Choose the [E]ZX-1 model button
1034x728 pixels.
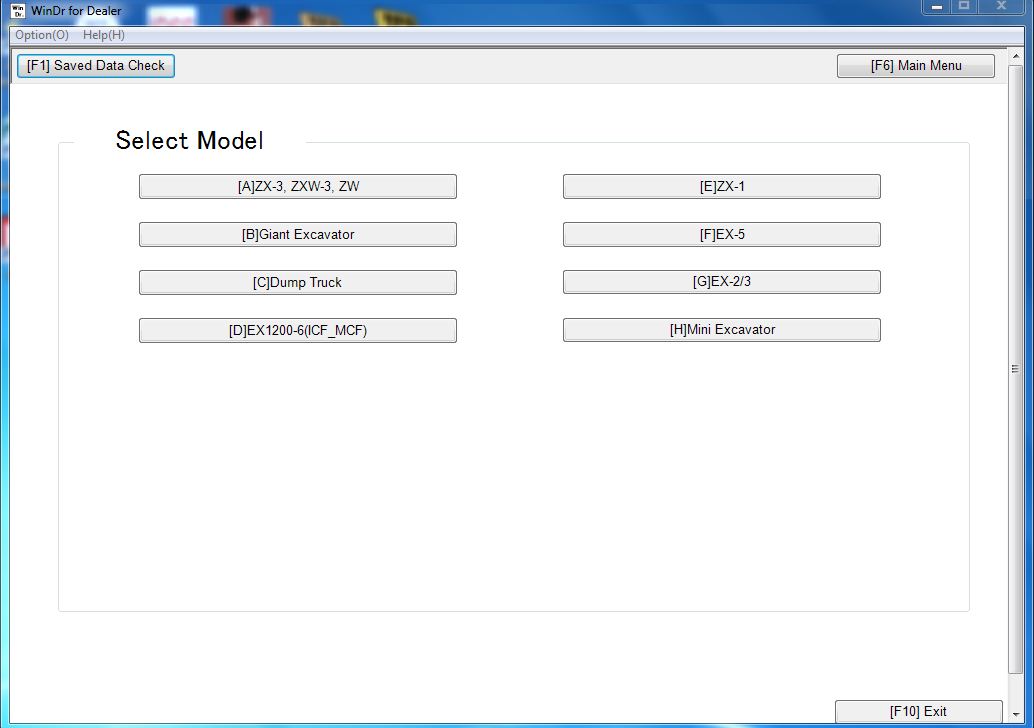tap(722, 187)
